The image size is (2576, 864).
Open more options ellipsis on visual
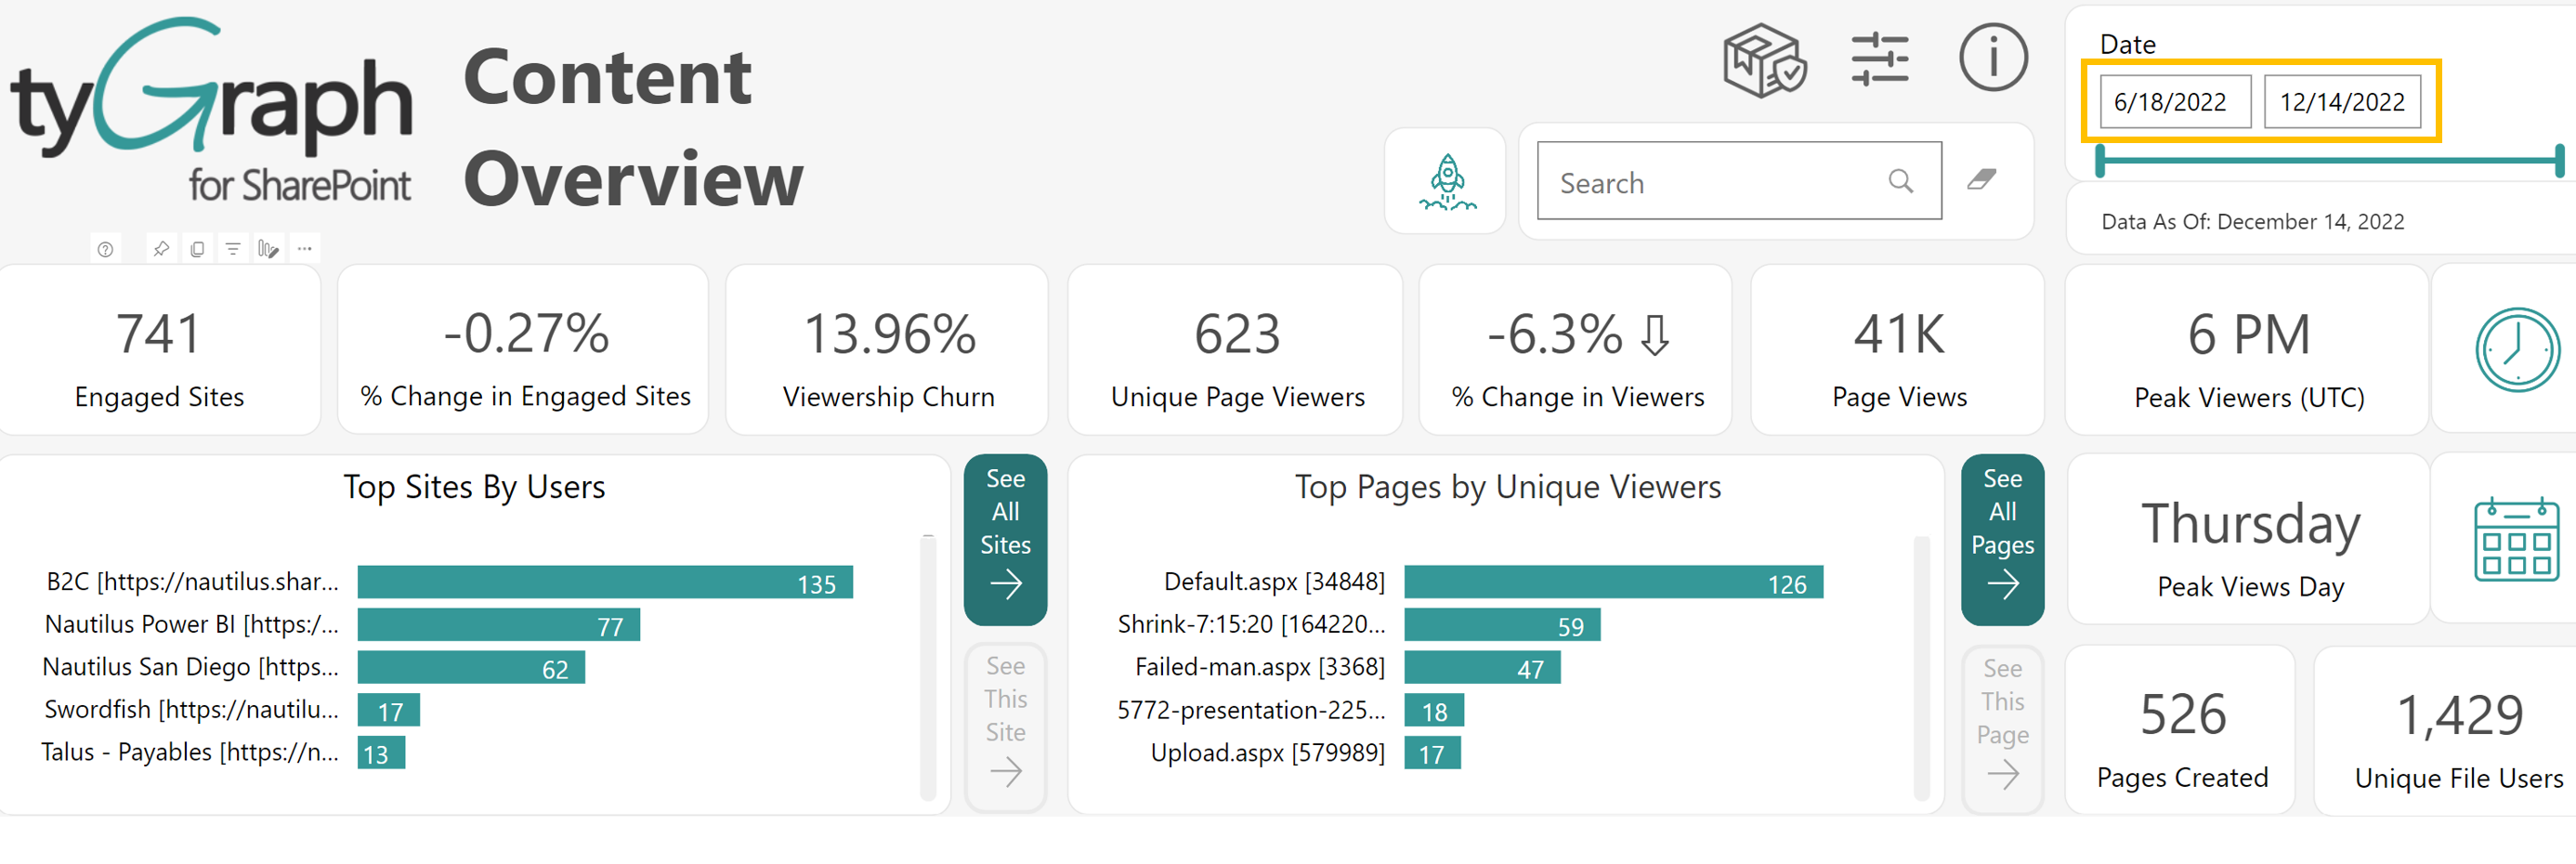305,249
